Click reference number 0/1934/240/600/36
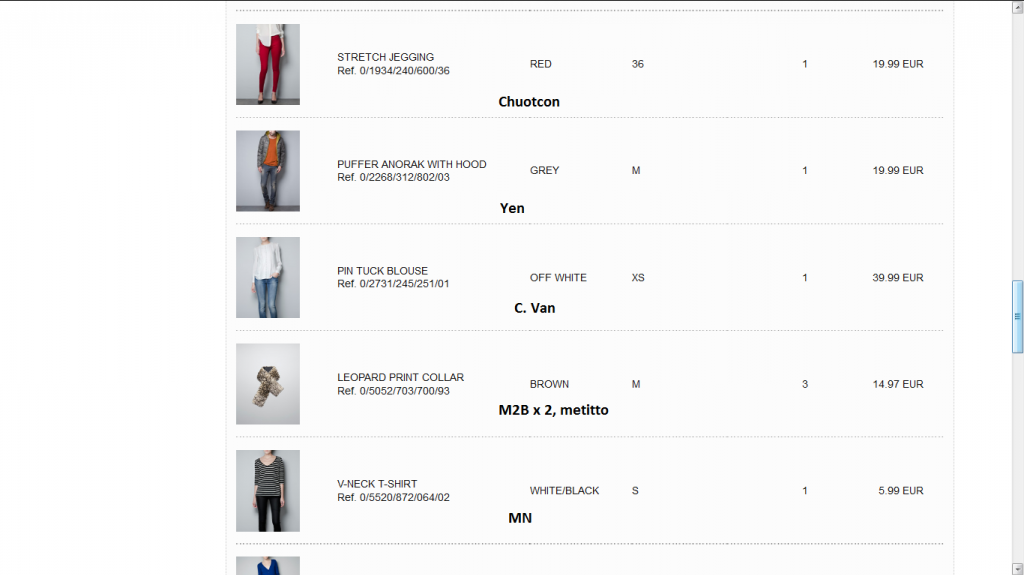Viewport: 1024px width, 575px height. [x=404, y=71]
